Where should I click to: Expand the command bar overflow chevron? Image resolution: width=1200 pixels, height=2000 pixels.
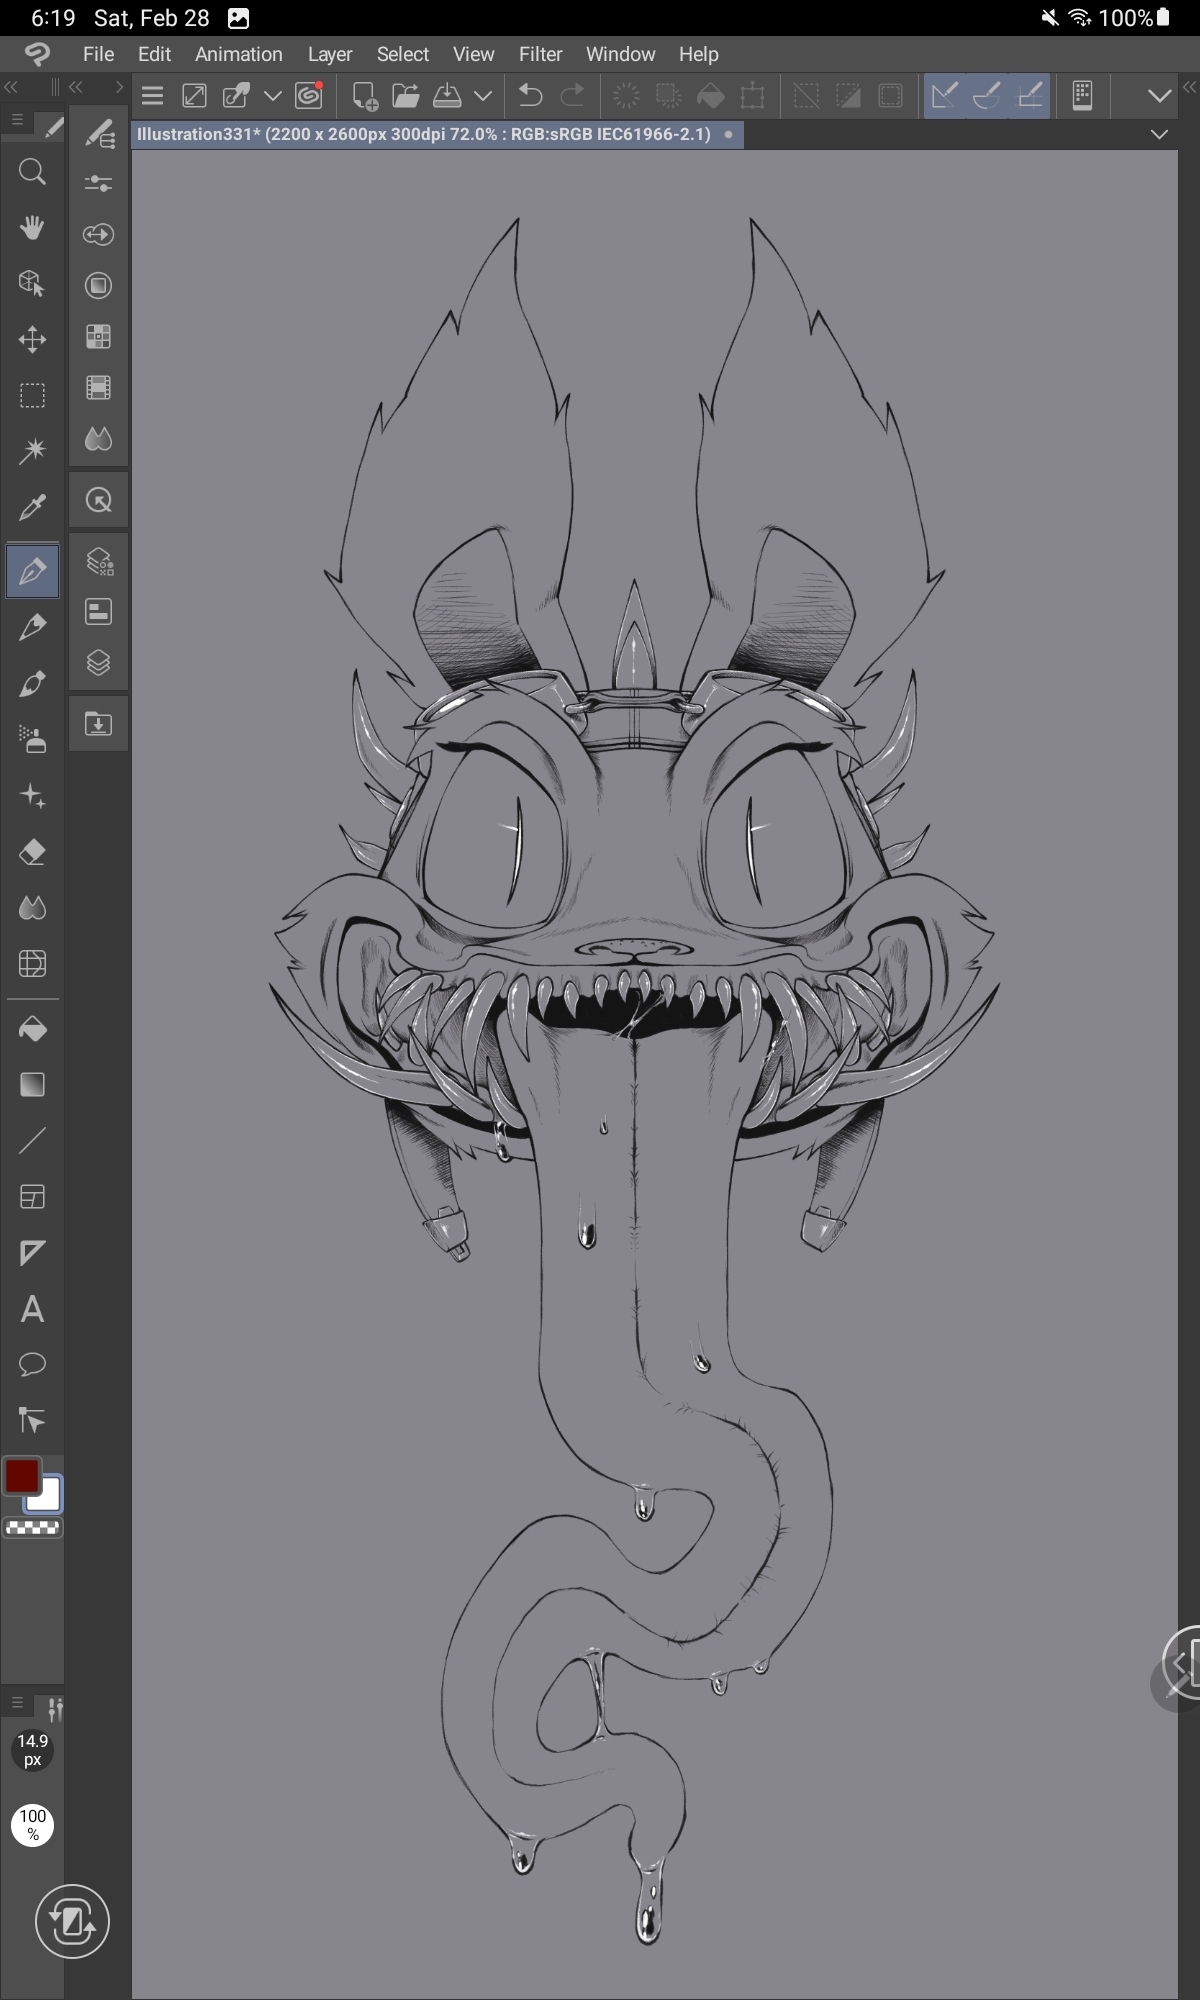coord(1159,96)
